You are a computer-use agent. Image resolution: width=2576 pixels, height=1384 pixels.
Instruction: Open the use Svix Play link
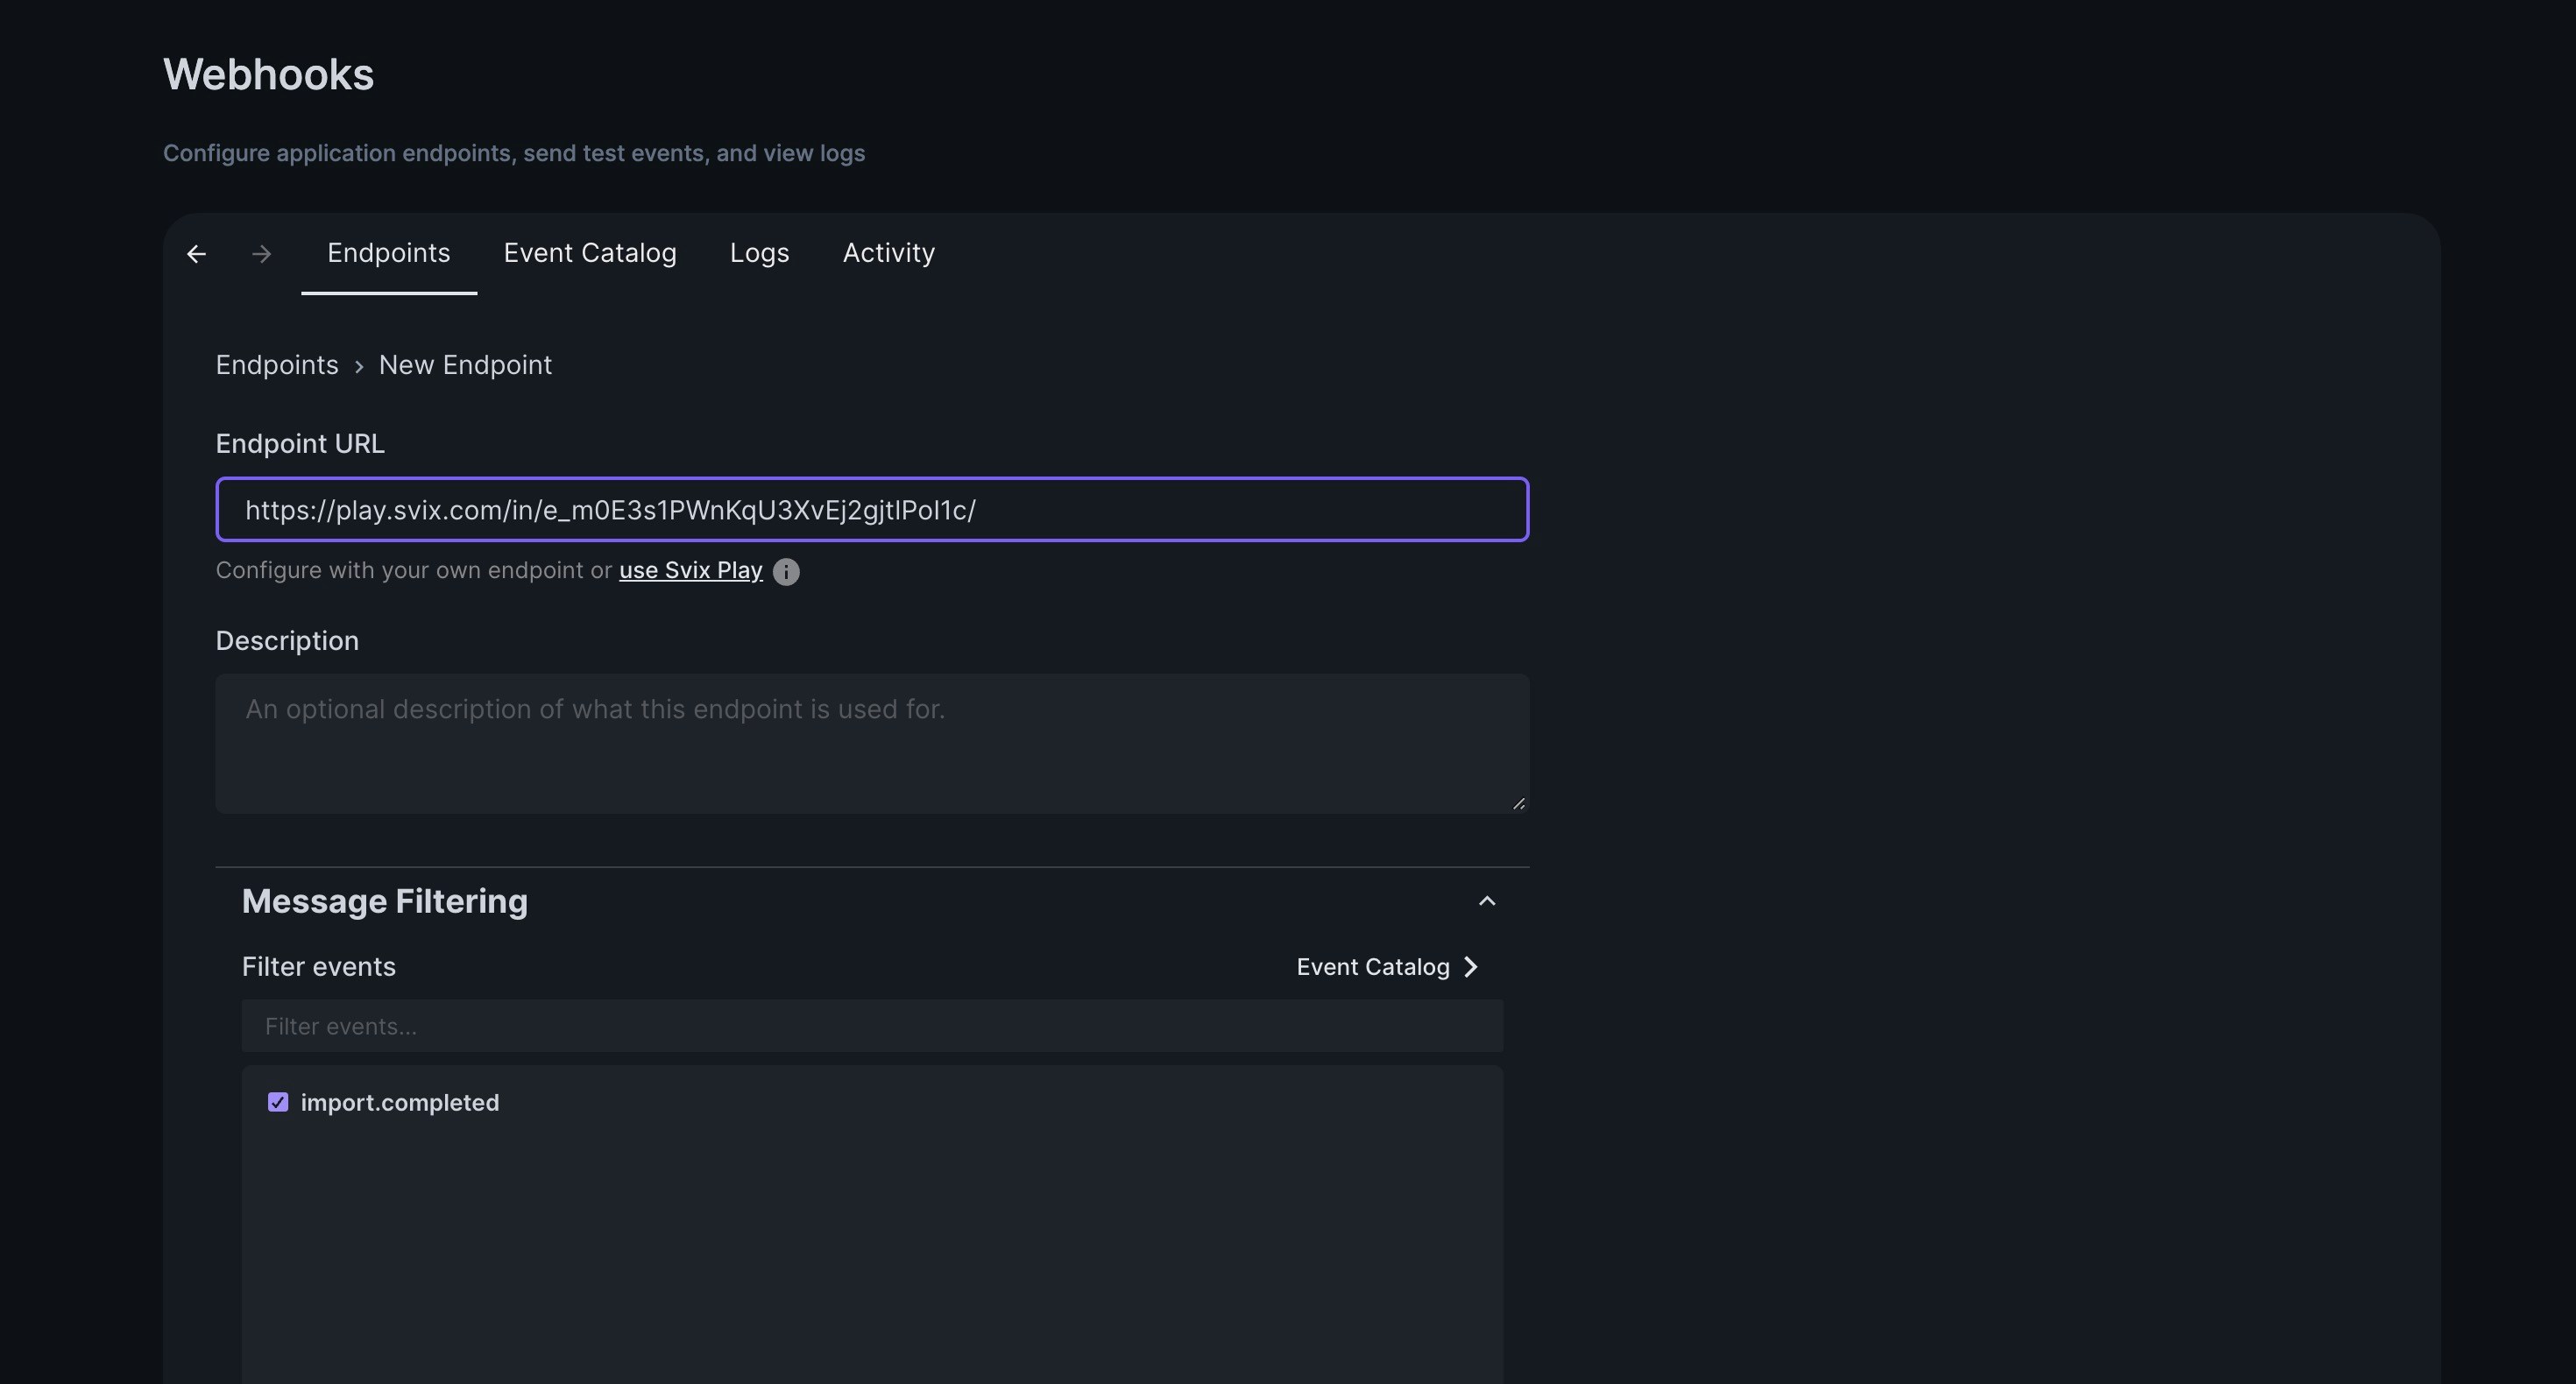click(690, 570)
